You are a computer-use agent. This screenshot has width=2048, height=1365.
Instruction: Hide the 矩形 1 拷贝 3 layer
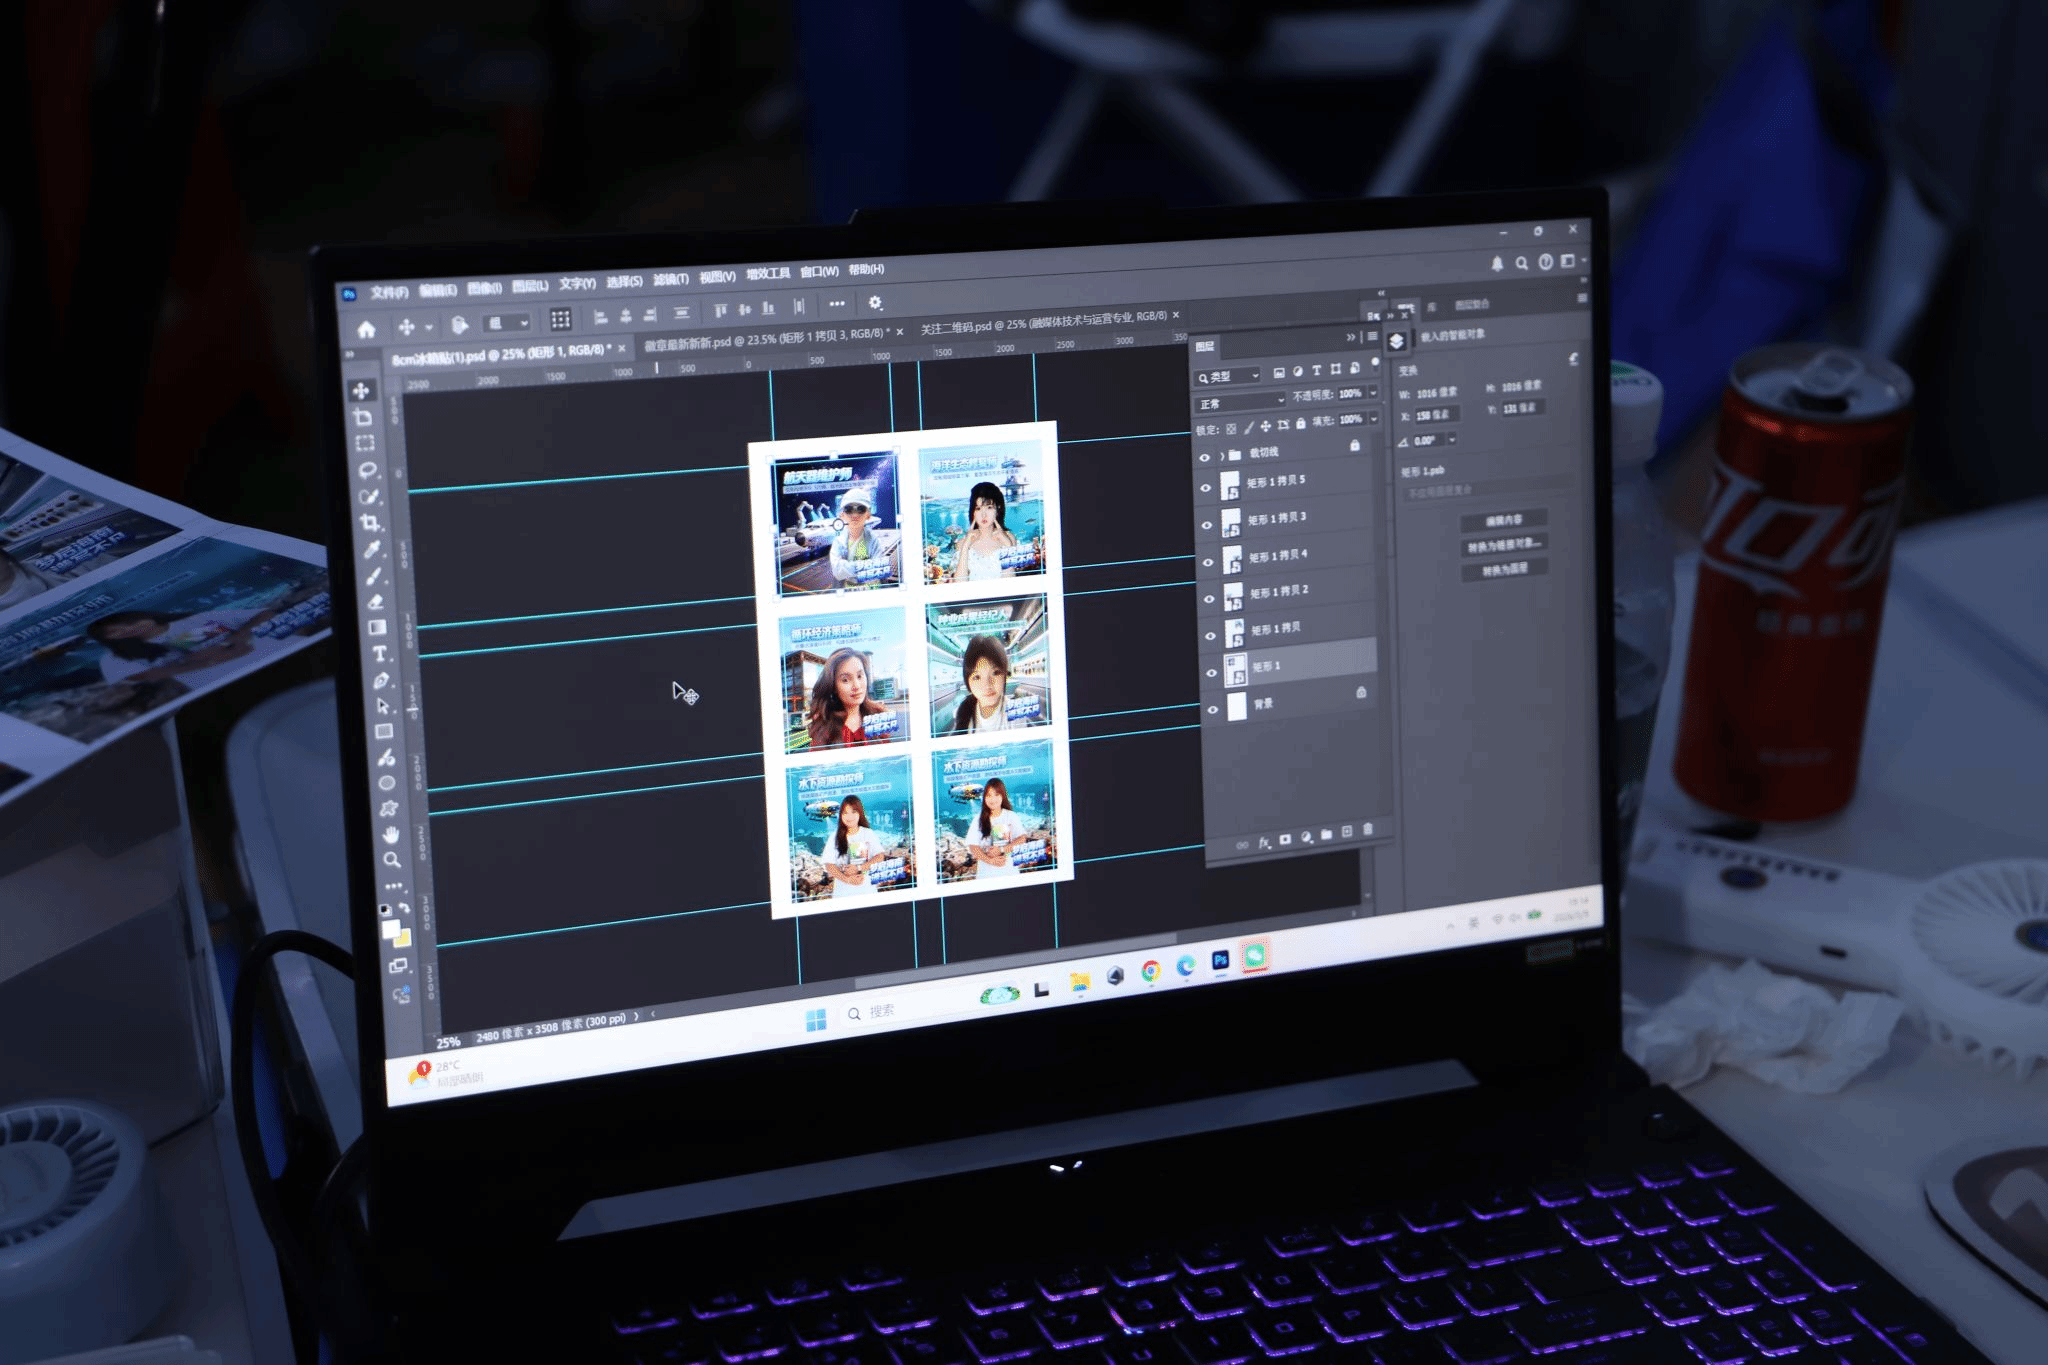point(1207,525)
